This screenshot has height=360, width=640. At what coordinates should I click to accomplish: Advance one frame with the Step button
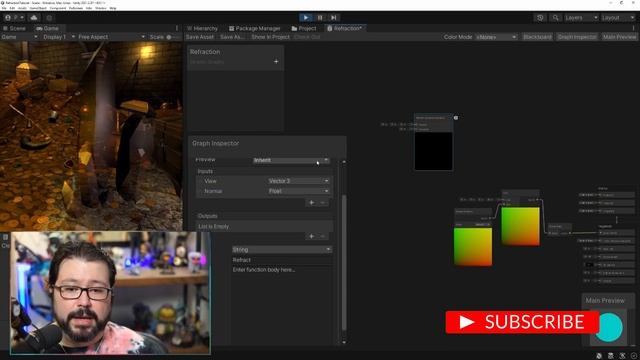(334, 18)
